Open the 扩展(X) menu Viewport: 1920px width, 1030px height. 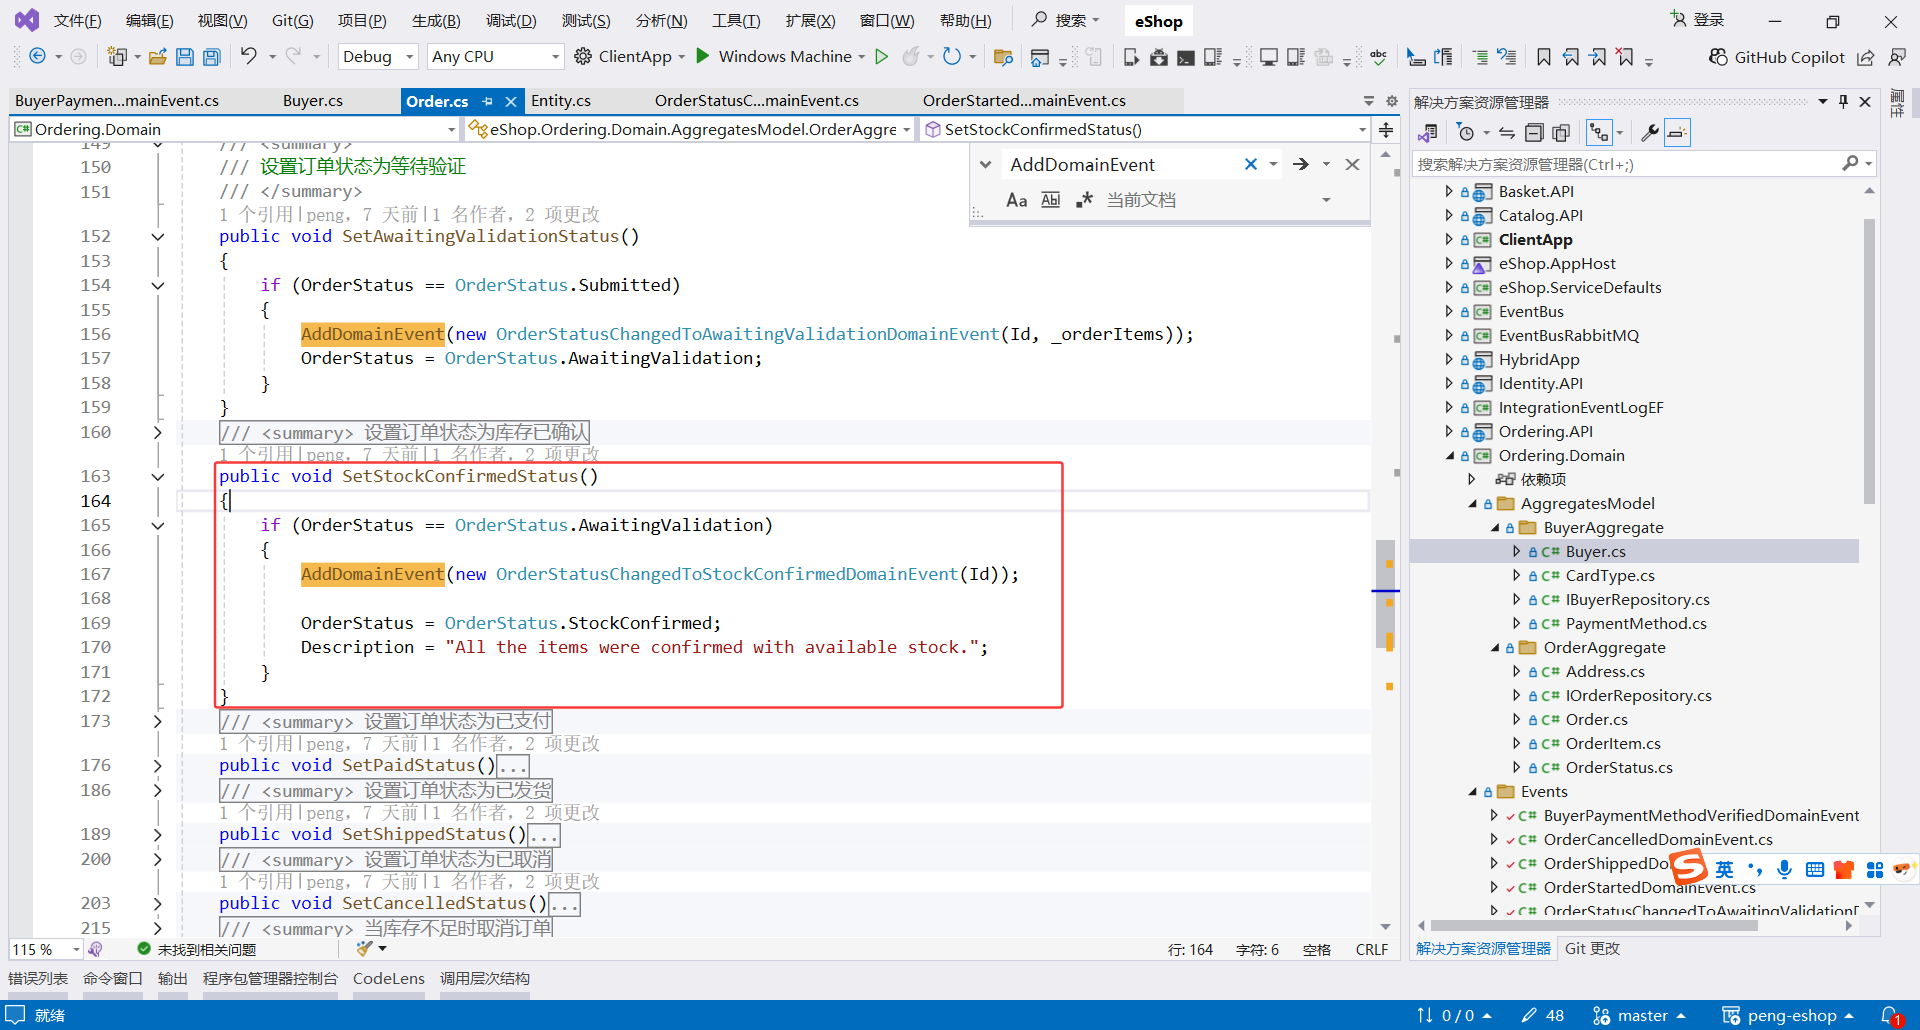(x=810, y=21)
